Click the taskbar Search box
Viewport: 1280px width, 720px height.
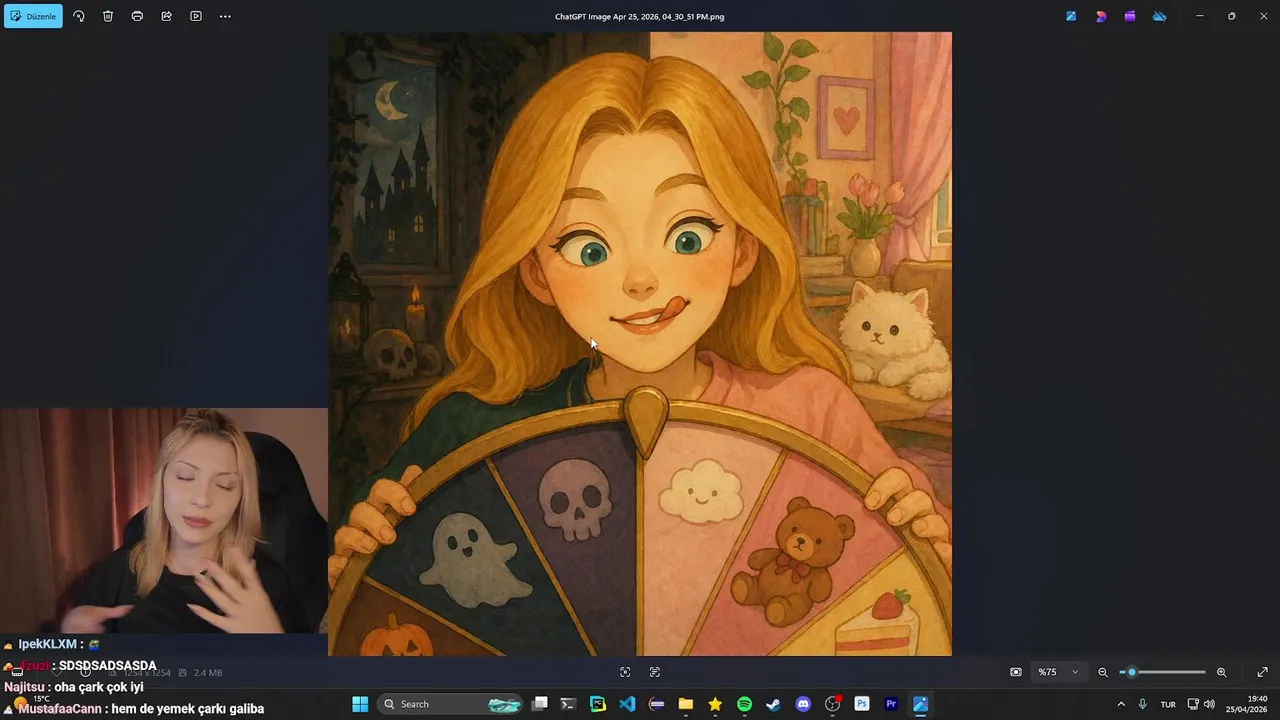(452, 704)
